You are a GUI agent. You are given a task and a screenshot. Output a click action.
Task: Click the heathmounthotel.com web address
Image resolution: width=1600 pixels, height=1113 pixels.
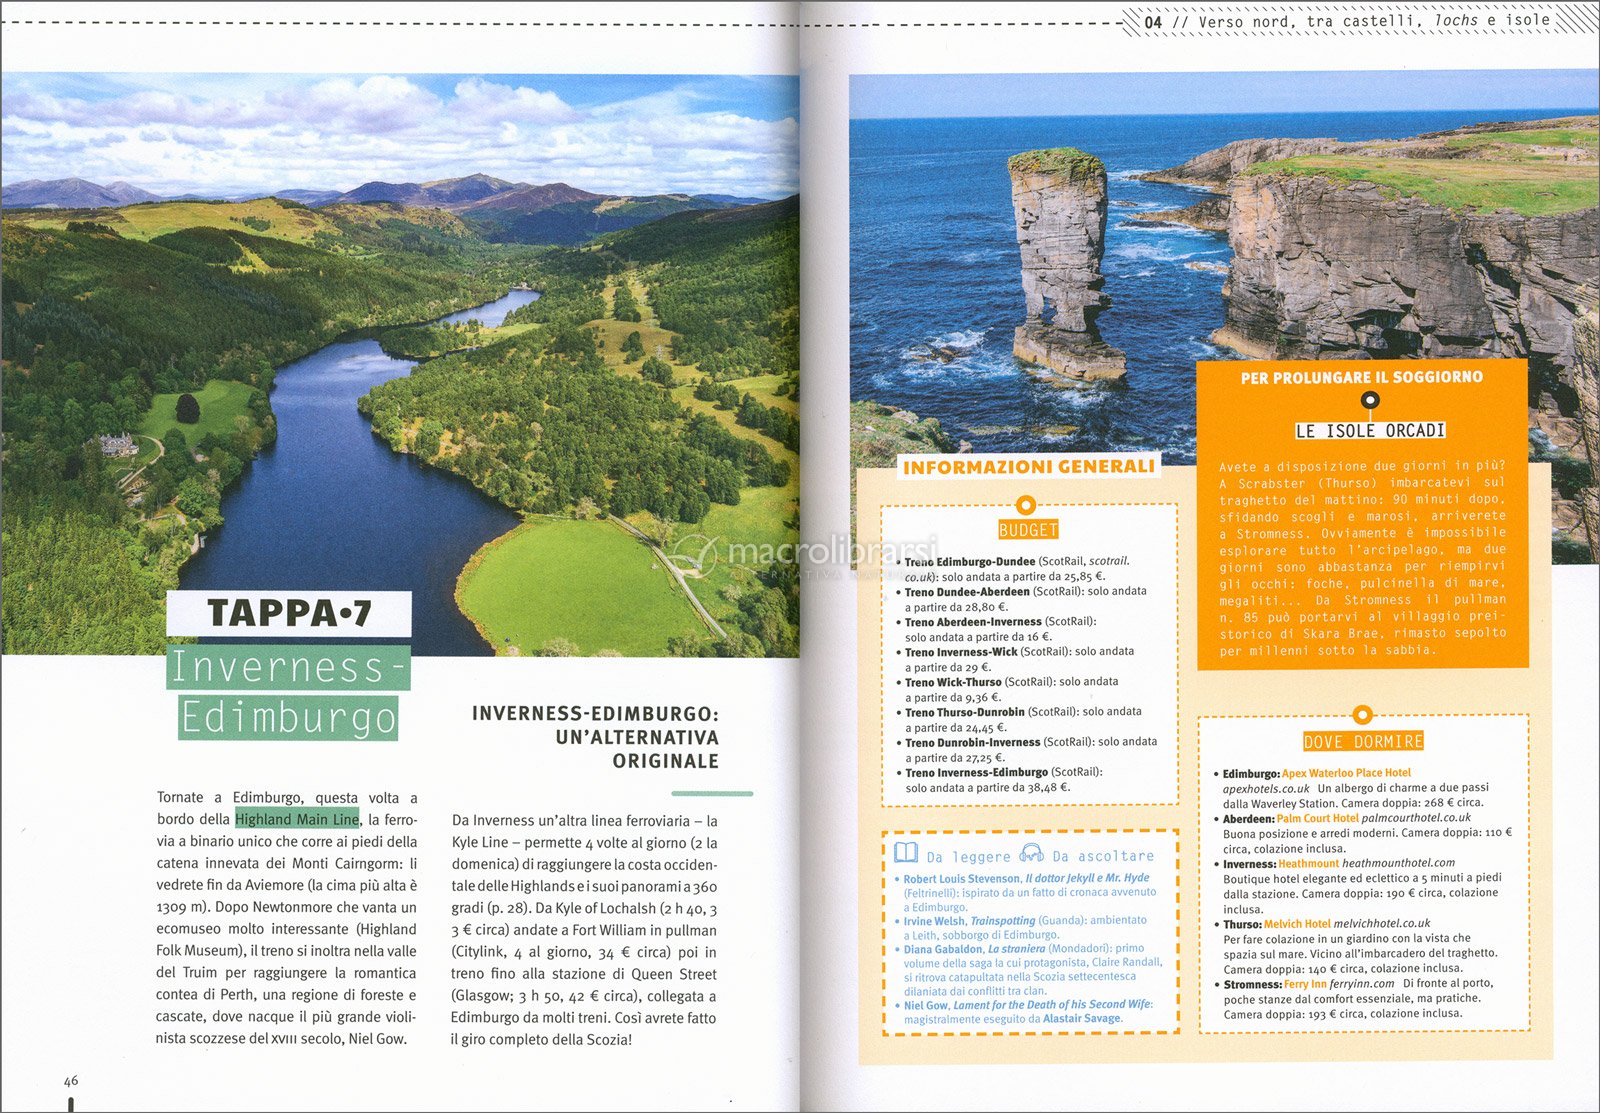coord(1398,863)
